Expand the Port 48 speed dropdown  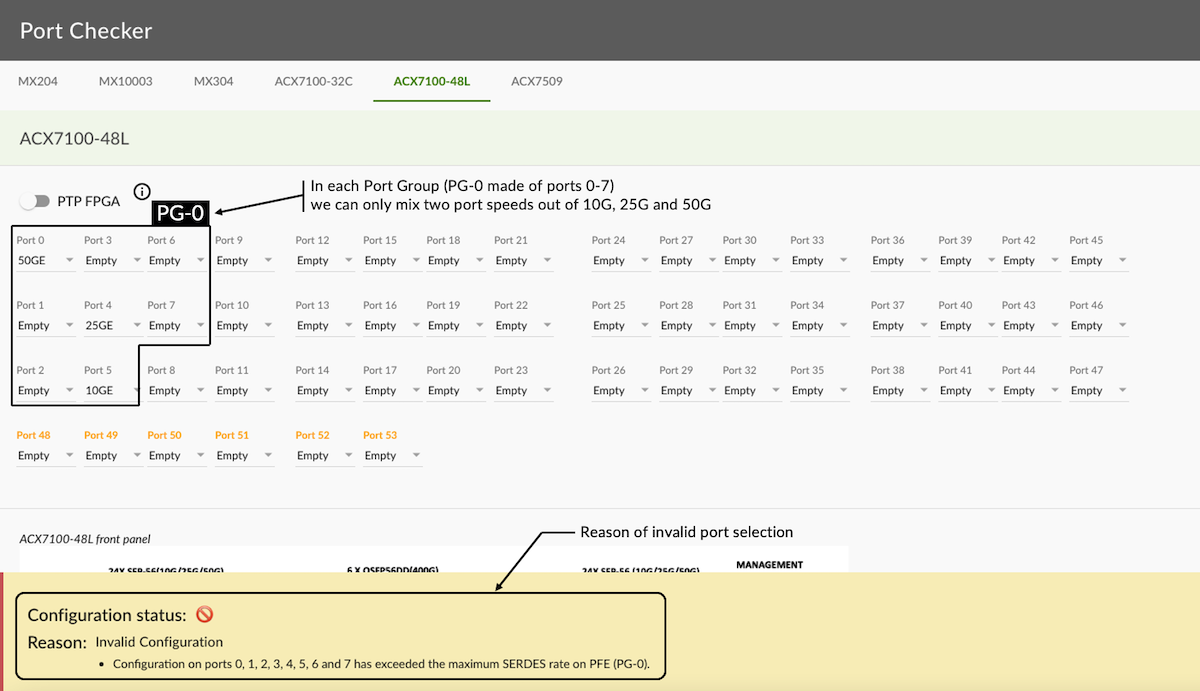46,456
